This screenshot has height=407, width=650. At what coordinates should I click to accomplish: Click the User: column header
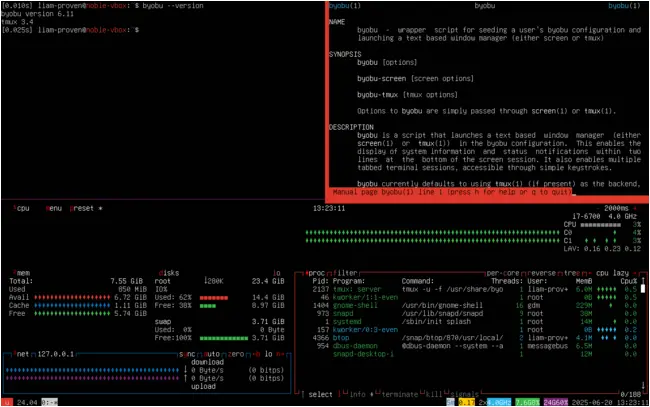pyautogui.click(x=537, y=281)
